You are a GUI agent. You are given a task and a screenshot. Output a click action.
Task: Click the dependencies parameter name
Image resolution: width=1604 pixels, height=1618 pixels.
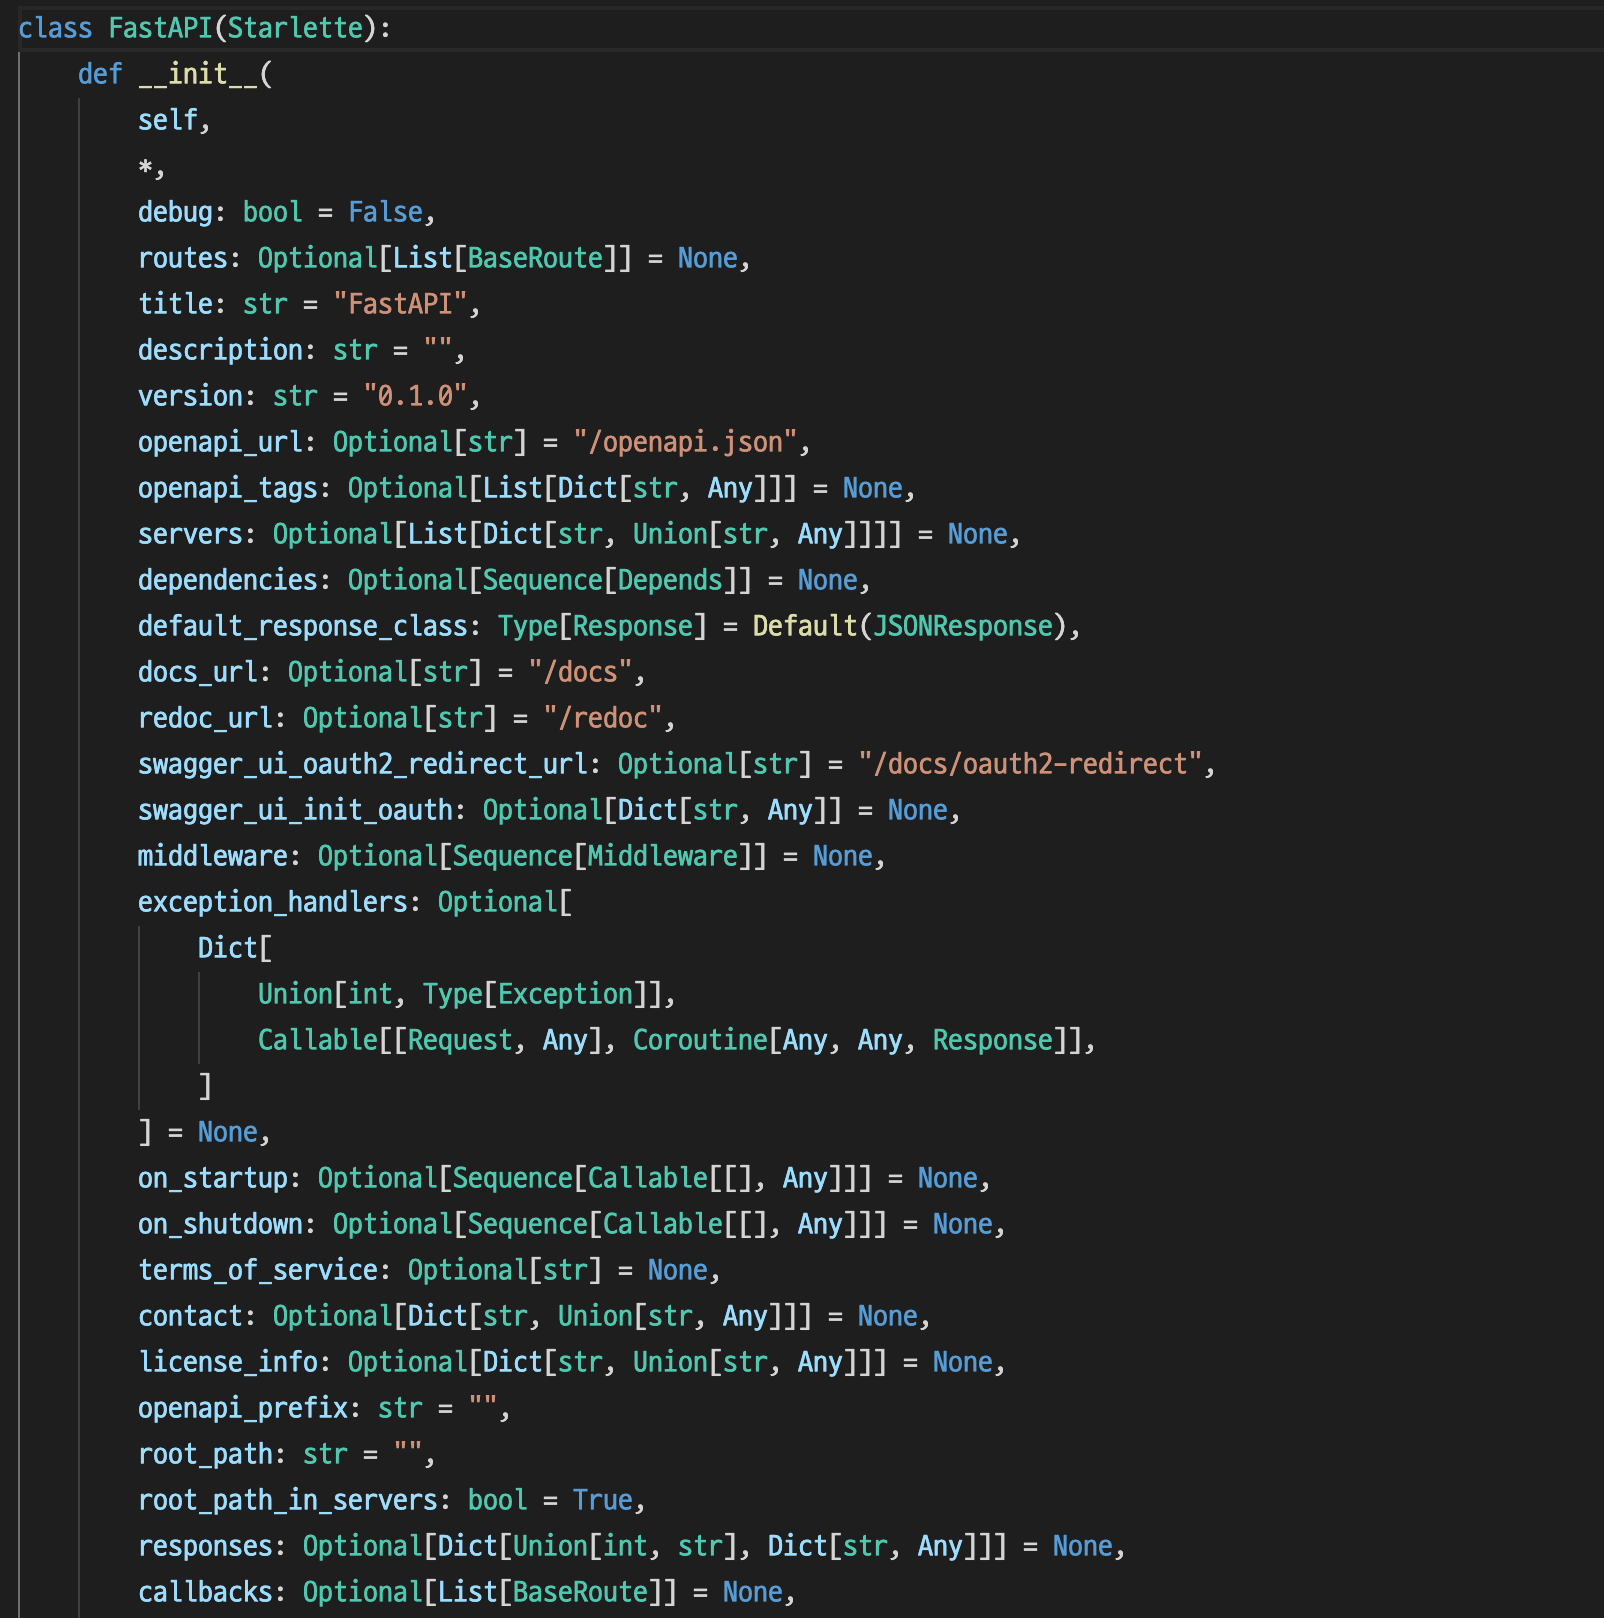[x=228, y=580]
